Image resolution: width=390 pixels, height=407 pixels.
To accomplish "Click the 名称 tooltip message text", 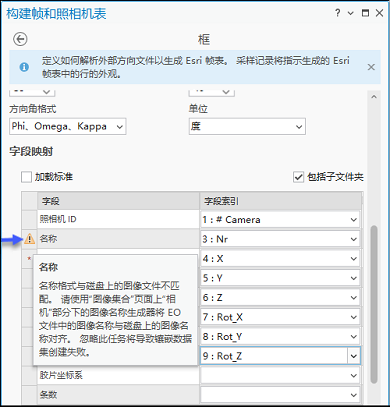I will pos(115,319).
